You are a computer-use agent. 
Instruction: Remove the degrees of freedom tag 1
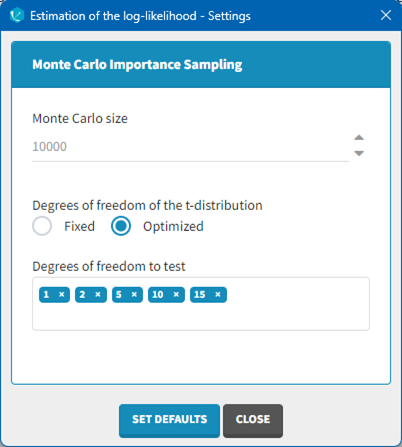[62, 294]
